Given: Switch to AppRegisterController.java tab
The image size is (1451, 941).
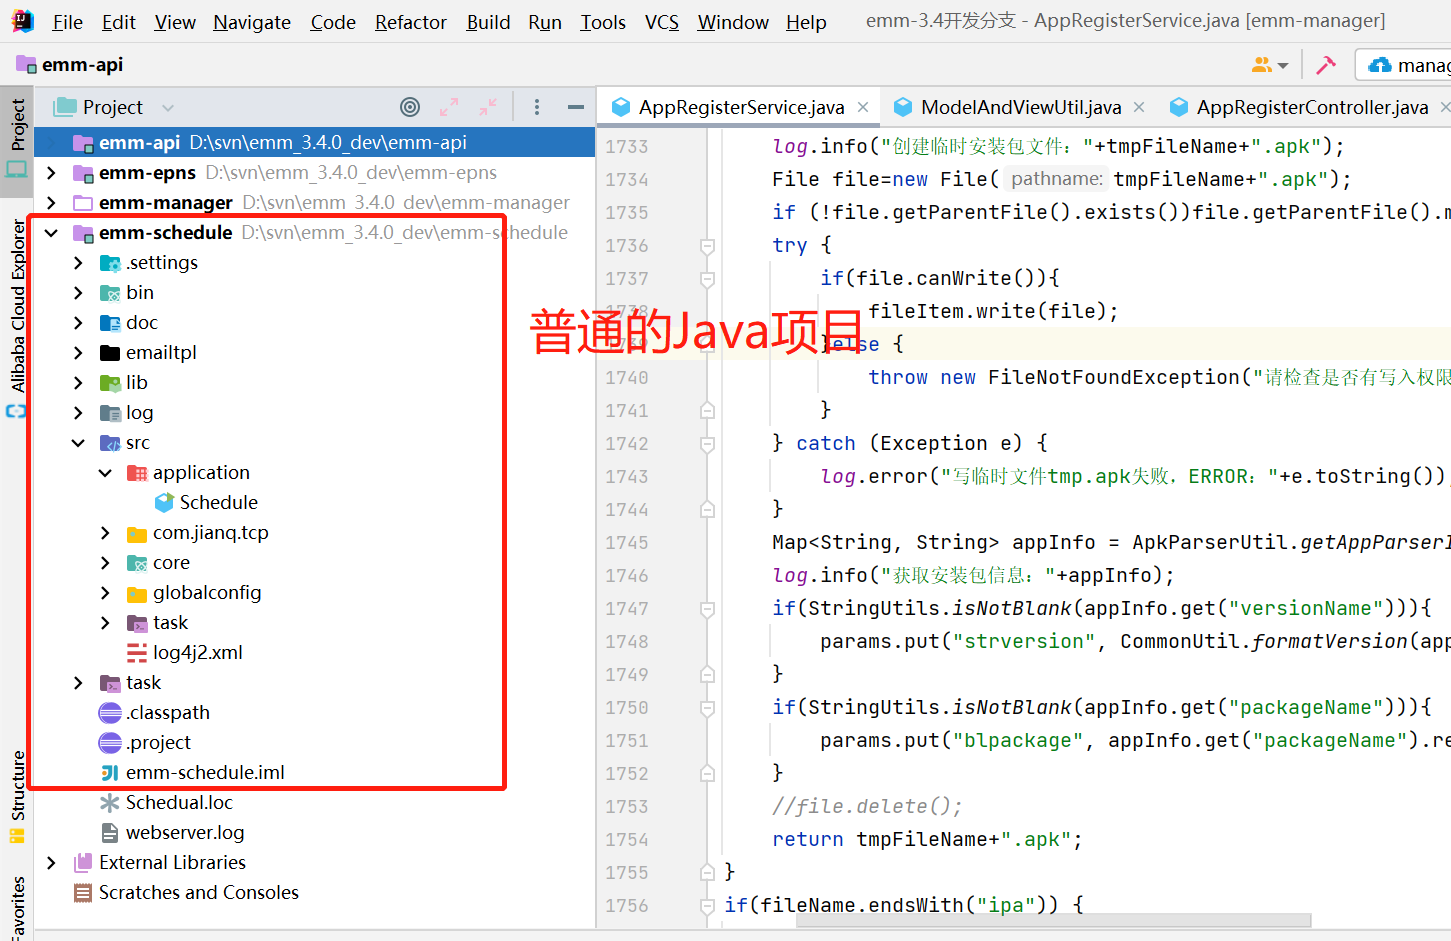Looking at the screenshot, I should pos(1310,107).
